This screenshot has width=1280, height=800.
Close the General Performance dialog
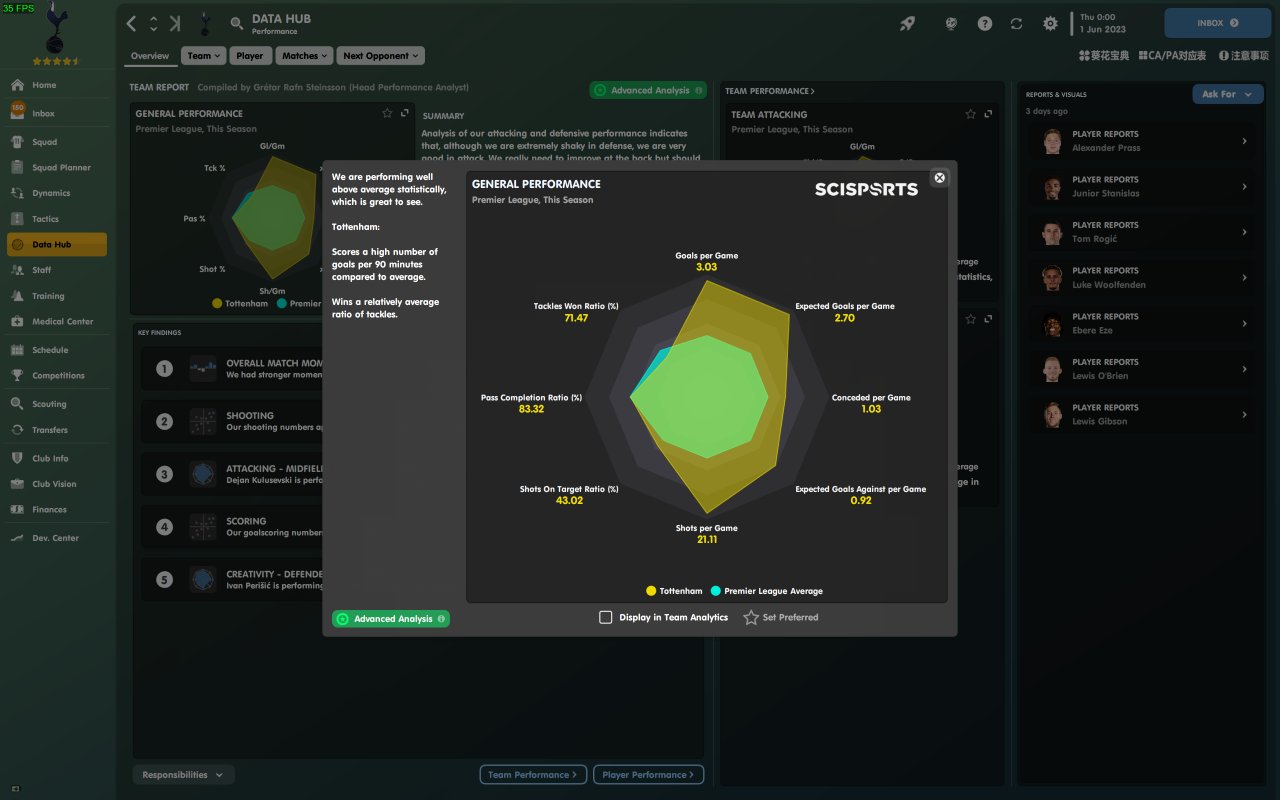tap(939, 178)
